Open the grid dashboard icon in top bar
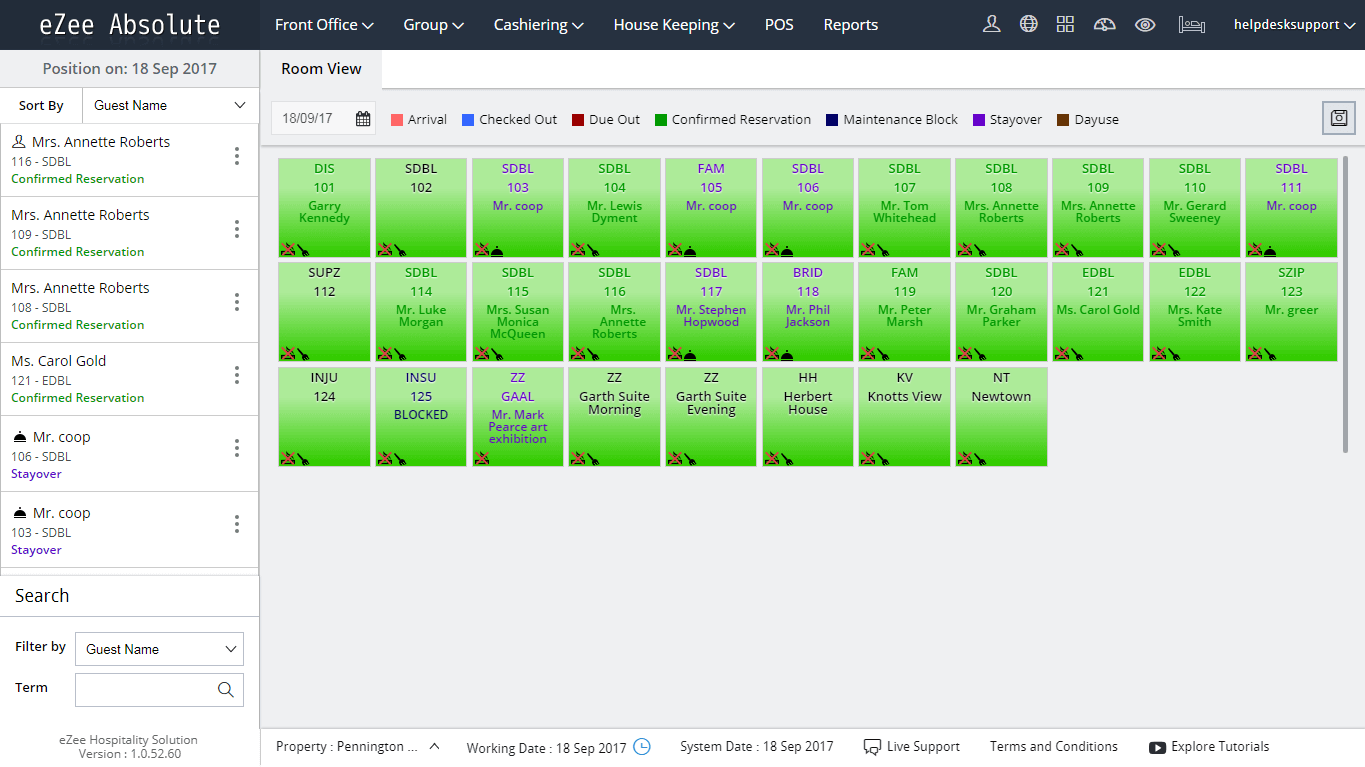The height and width of the screenshot is (767, 1365). pyautogui.click(x=1065, y=23)
